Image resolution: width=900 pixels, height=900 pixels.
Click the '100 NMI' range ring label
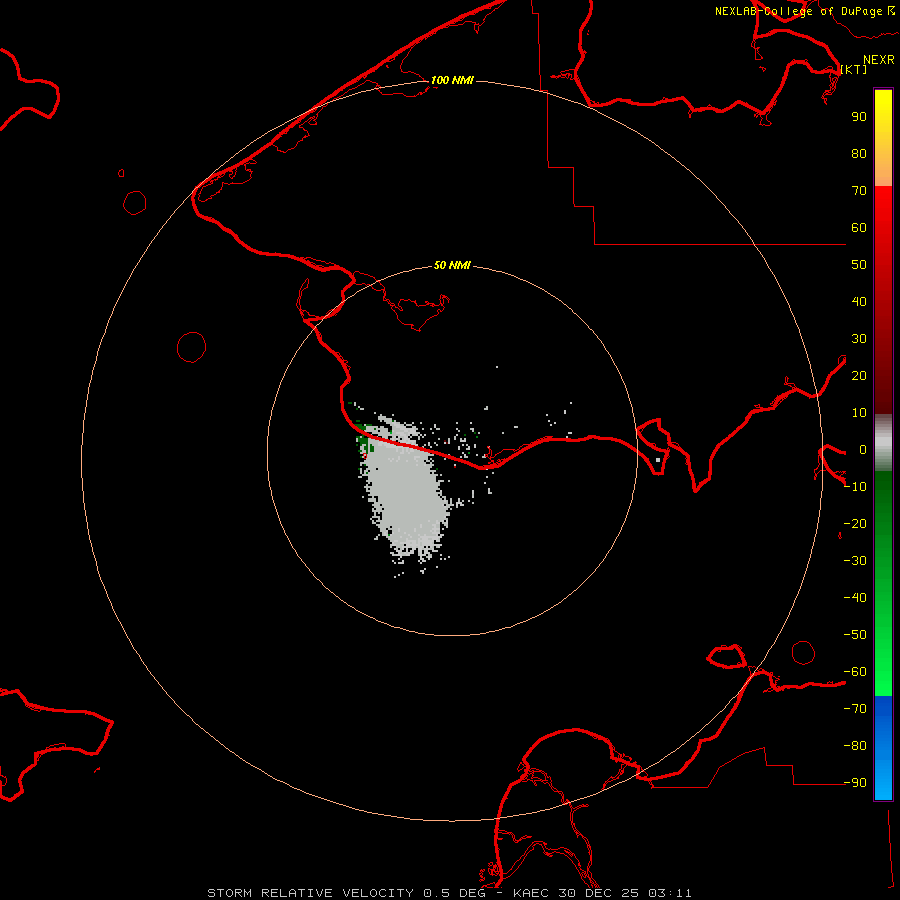coord(452,80)
